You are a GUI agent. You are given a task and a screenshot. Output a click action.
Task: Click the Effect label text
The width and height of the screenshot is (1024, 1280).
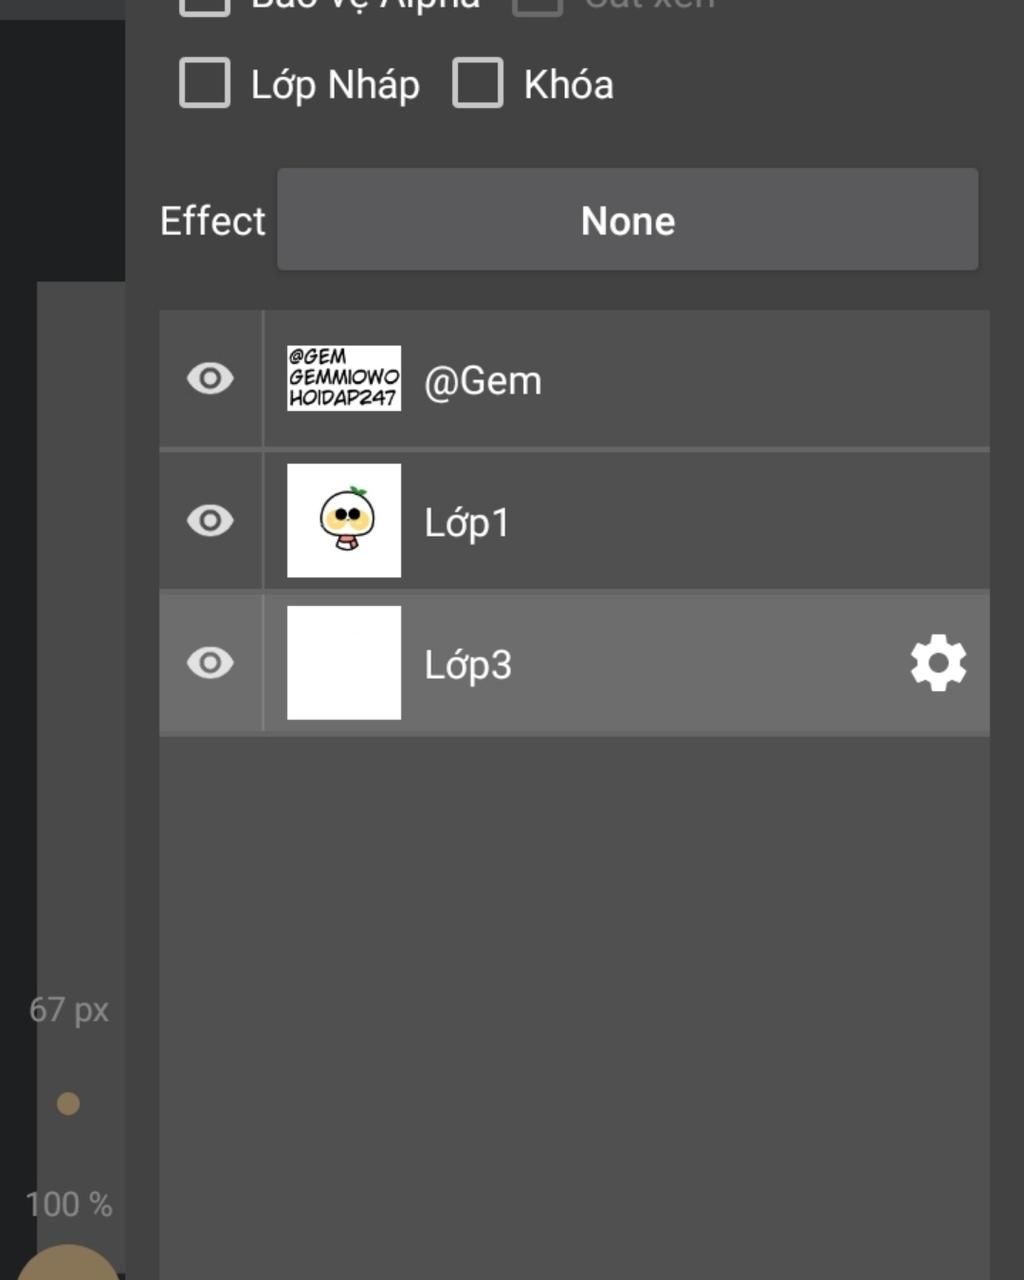(213, 221)
